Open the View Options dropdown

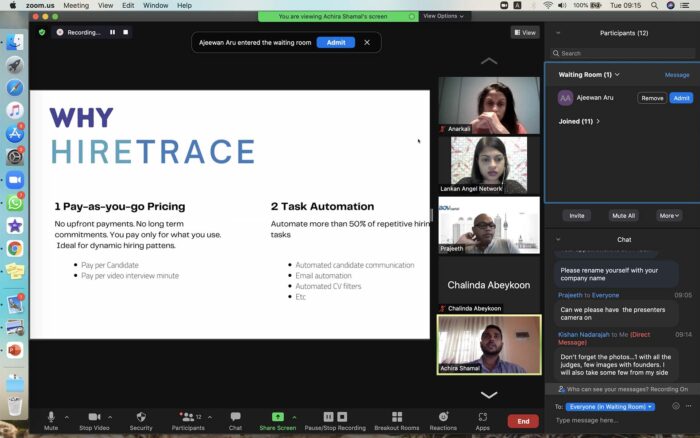[442, 16]
